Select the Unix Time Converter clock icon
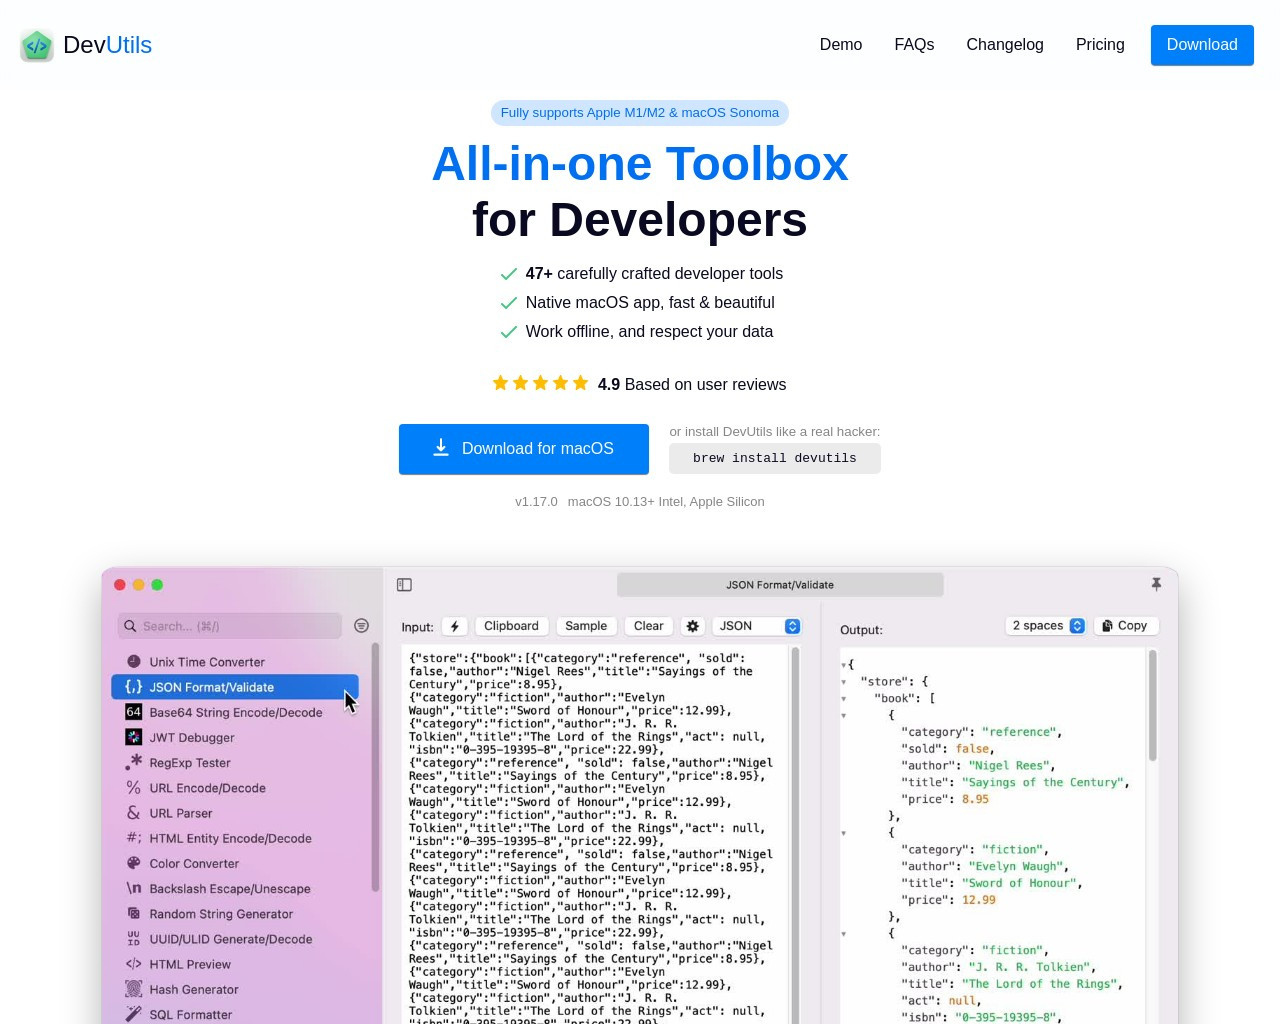Viewport: 1280px width, 1024px height. tap(134, 661)
